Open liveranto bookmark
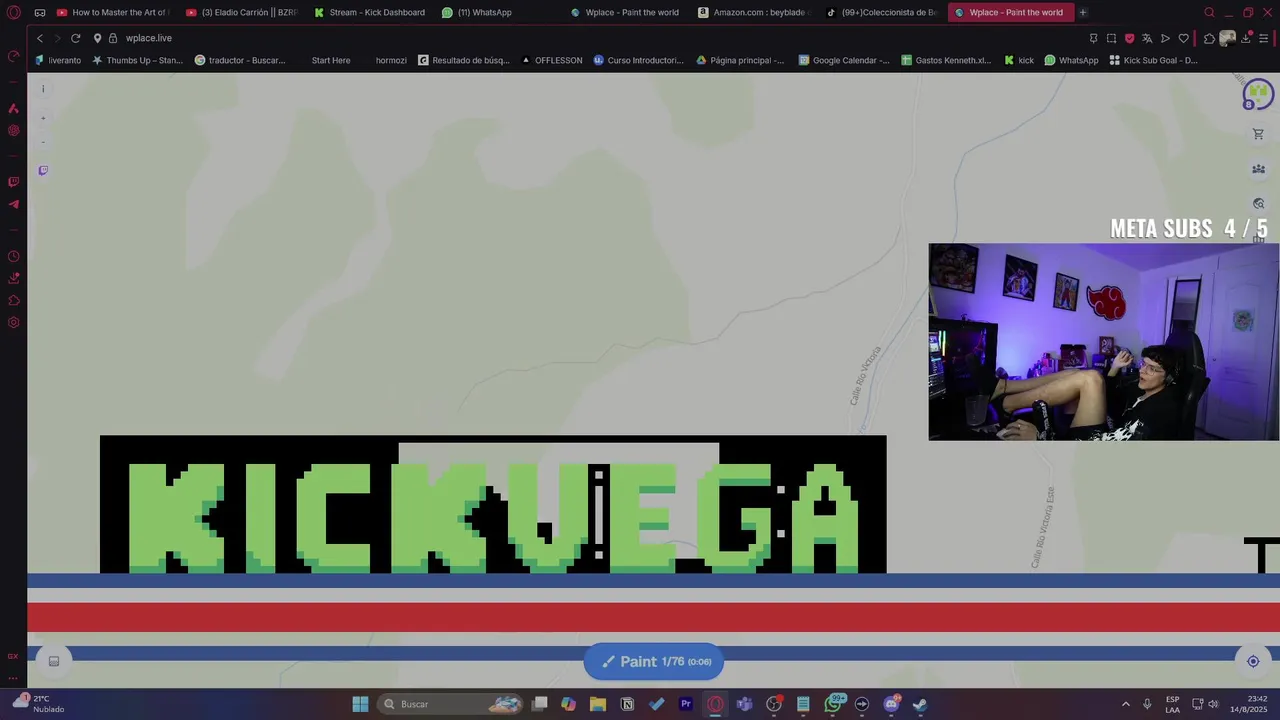The image size is (1280, 720). pos(58,60)
